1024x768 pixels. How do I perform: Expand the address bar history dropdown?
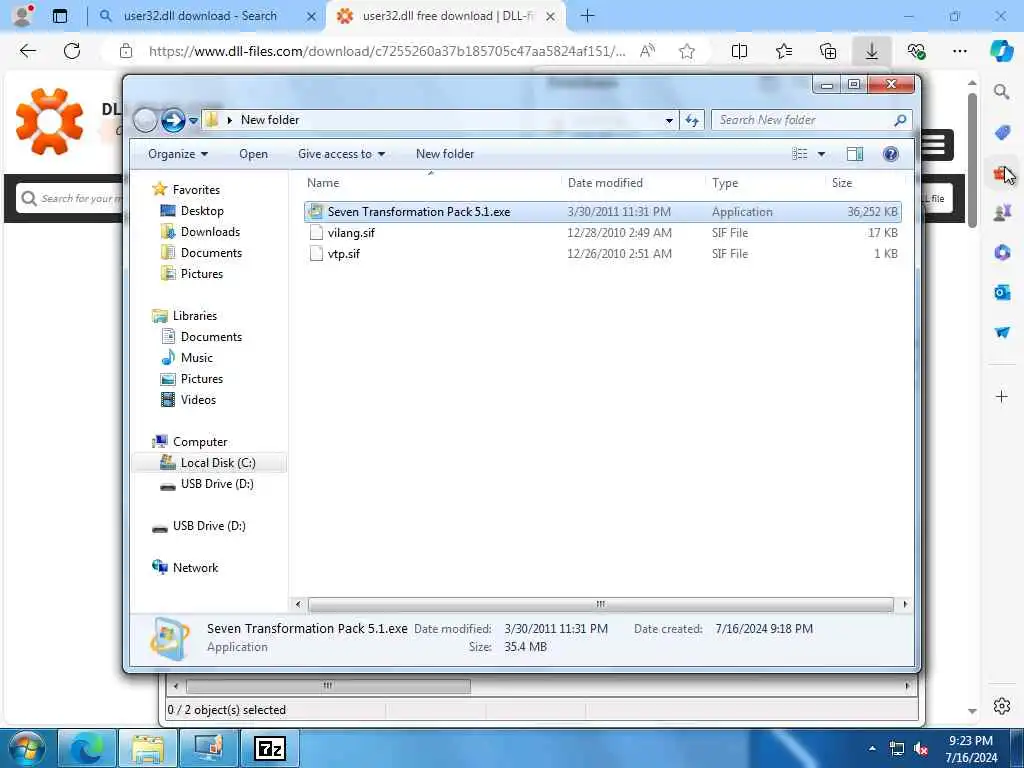(669, 120)
